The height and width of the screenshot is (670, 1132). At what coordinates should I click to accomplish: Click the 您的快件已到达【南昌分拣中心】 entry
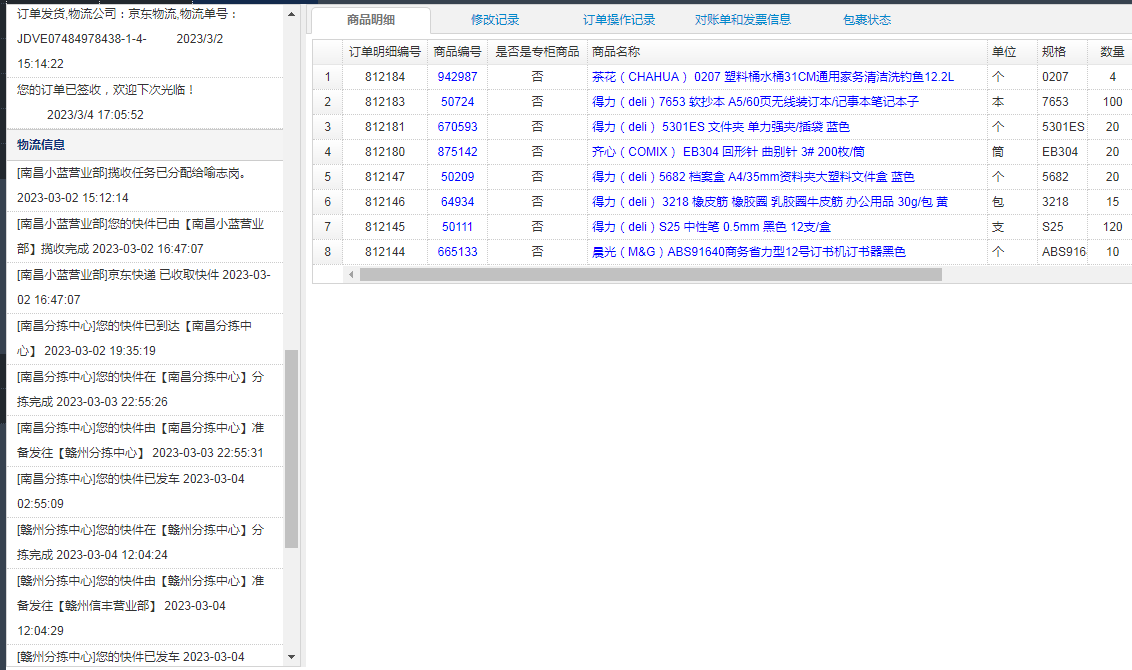point(145,339)
